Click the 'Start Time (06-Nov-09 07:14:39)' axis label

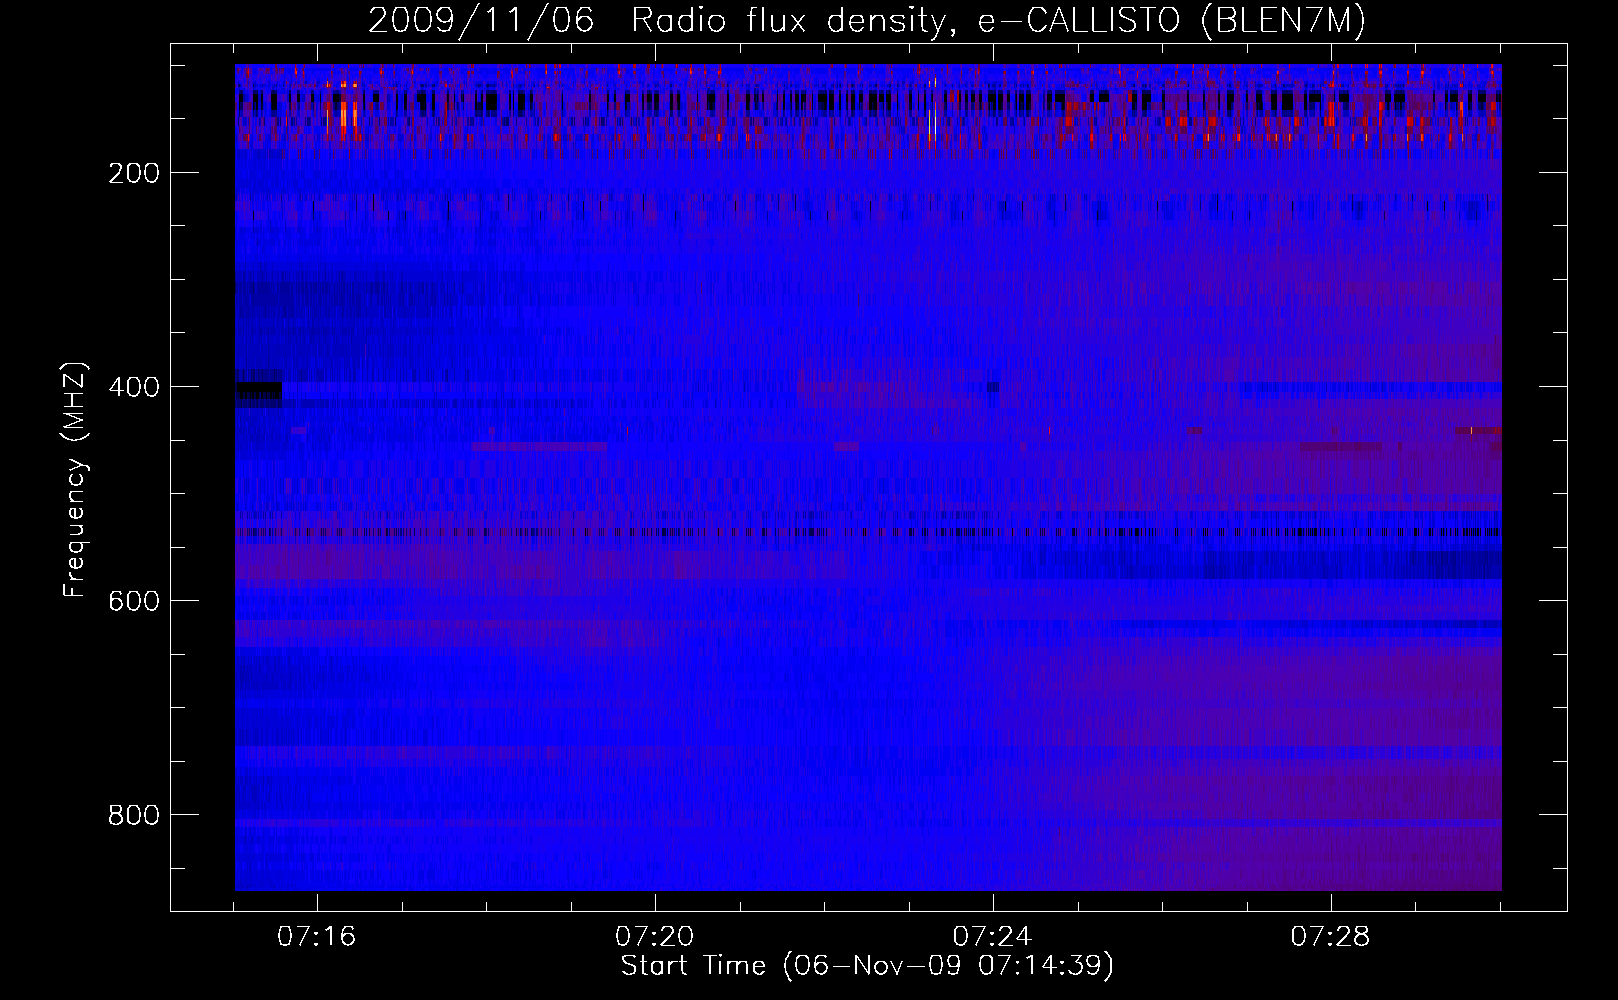click(x=867, y=966)
